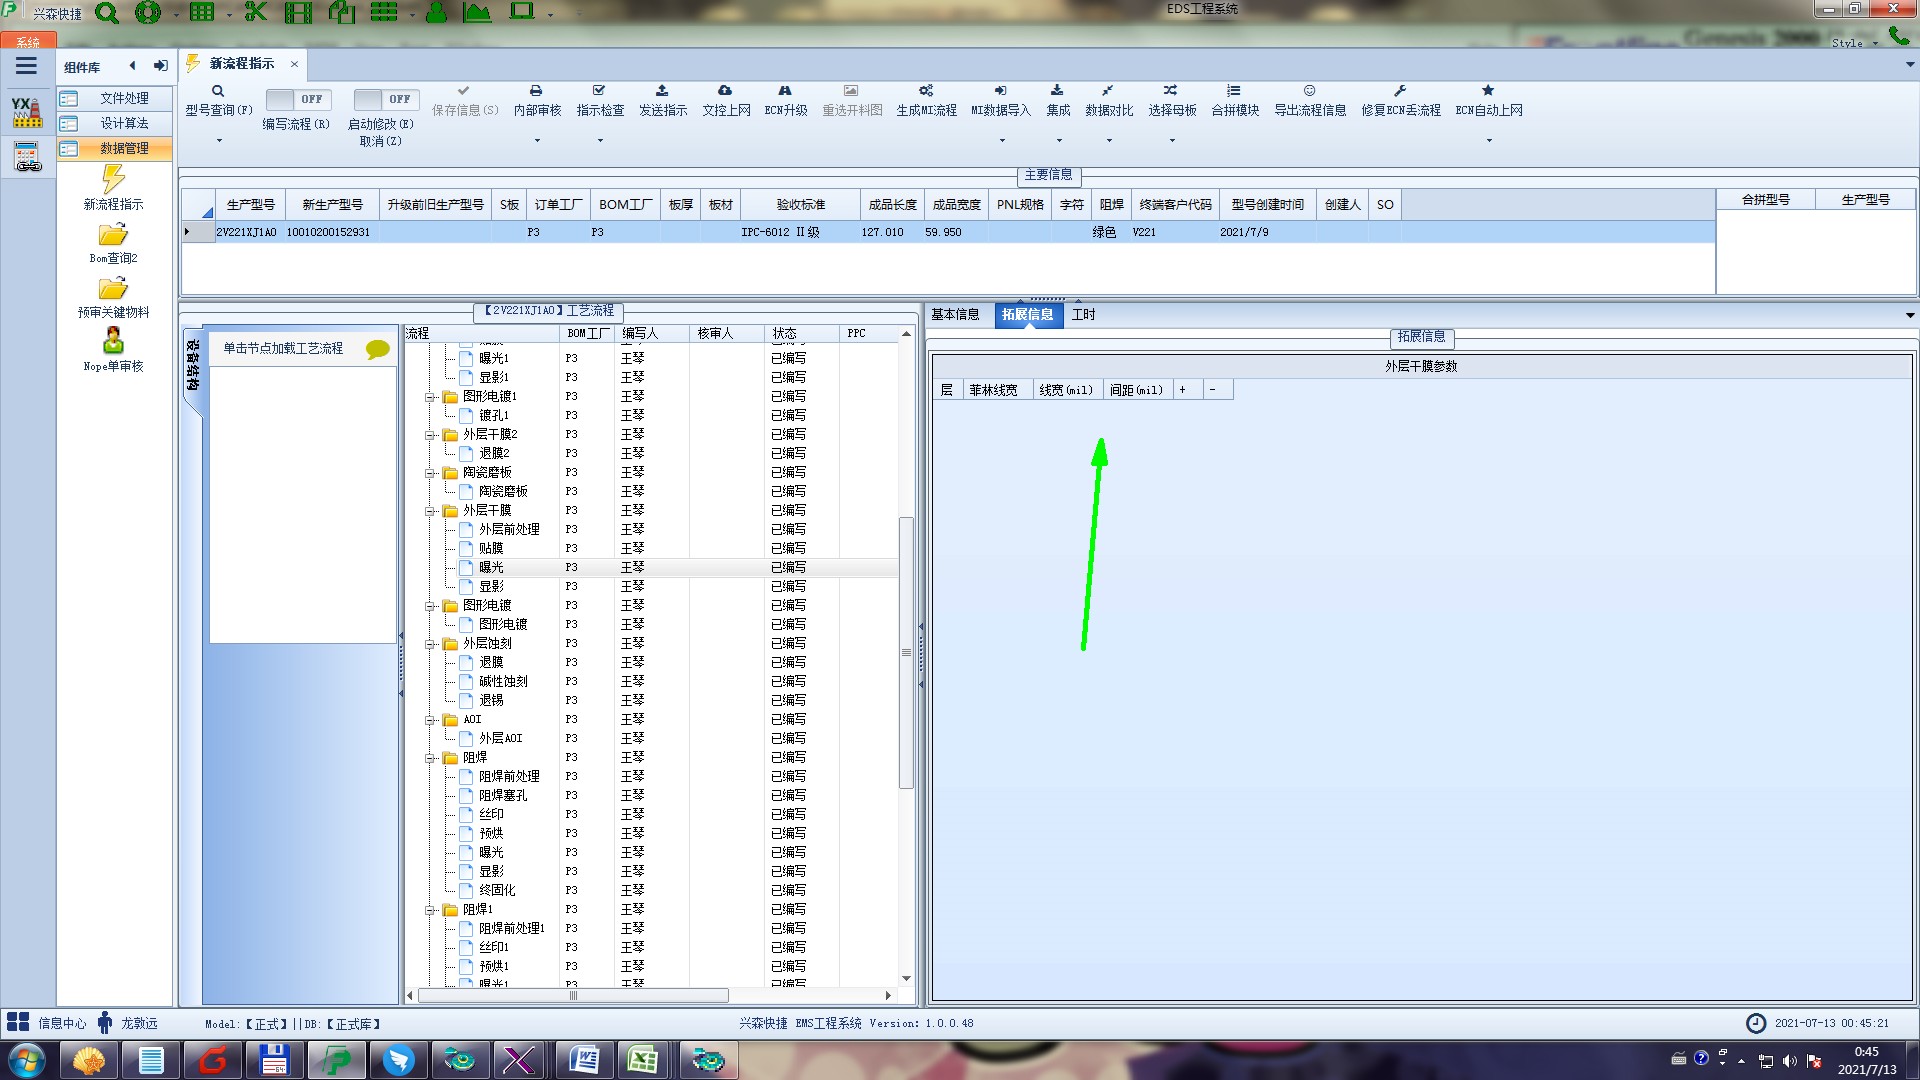Click the 文控上网 cloud upload icon

click(x=725, y=91)
